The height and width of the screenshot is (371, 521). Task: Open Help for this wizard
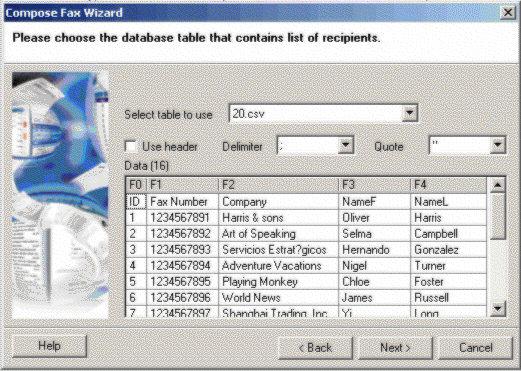tap(49, 346)
